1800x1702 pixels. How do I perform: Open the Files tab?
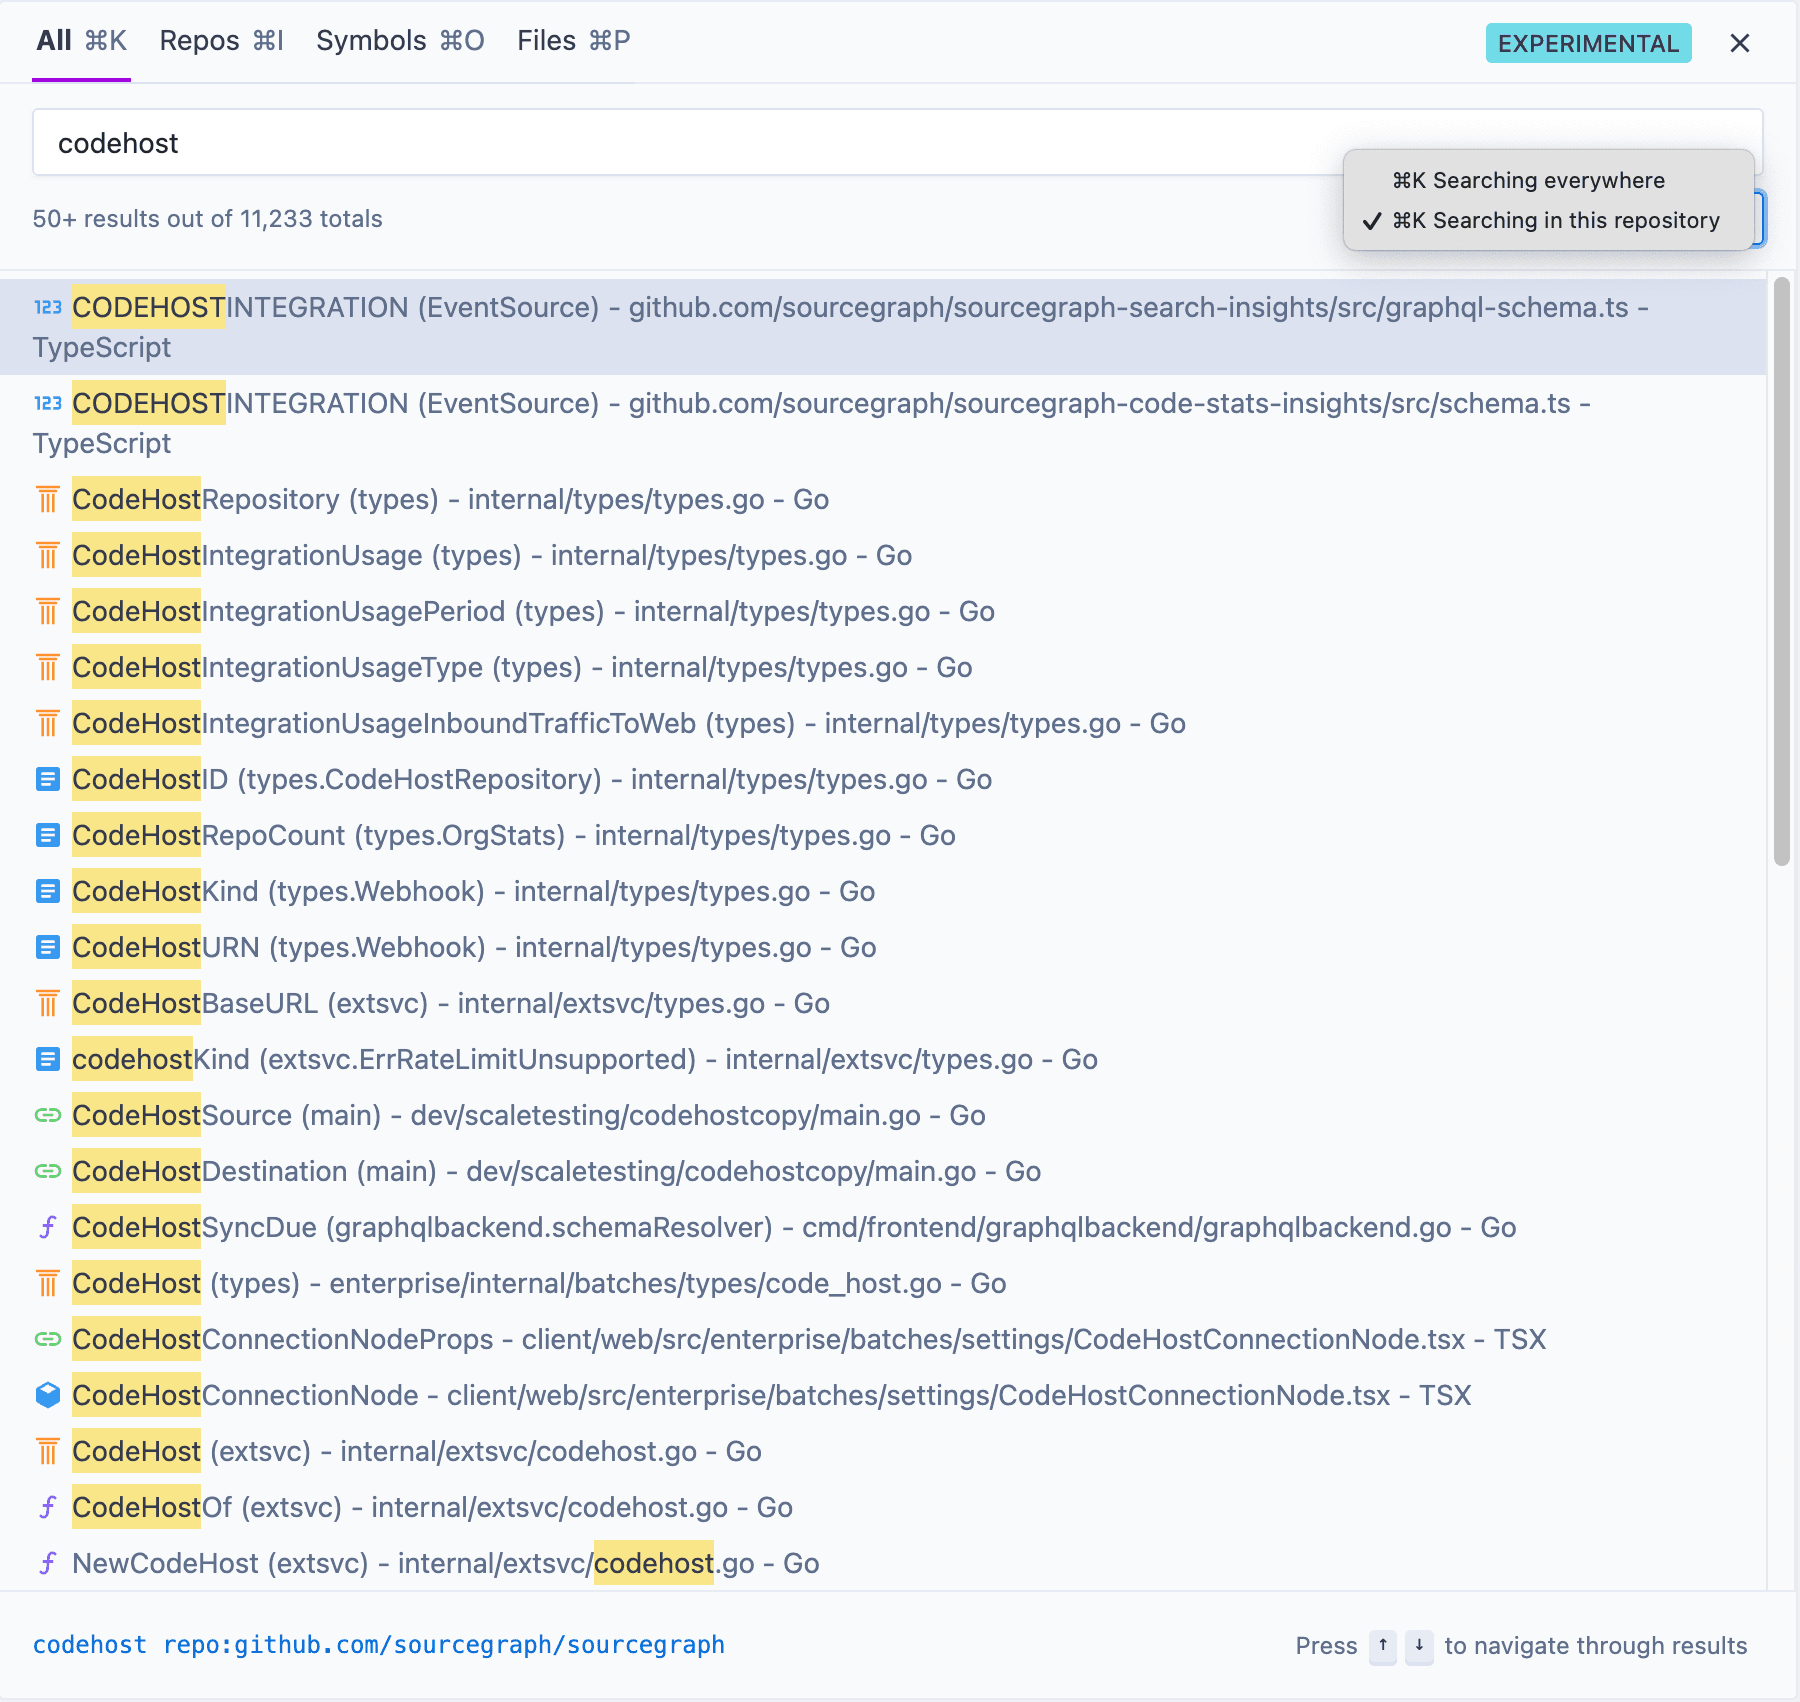[574, 41]
